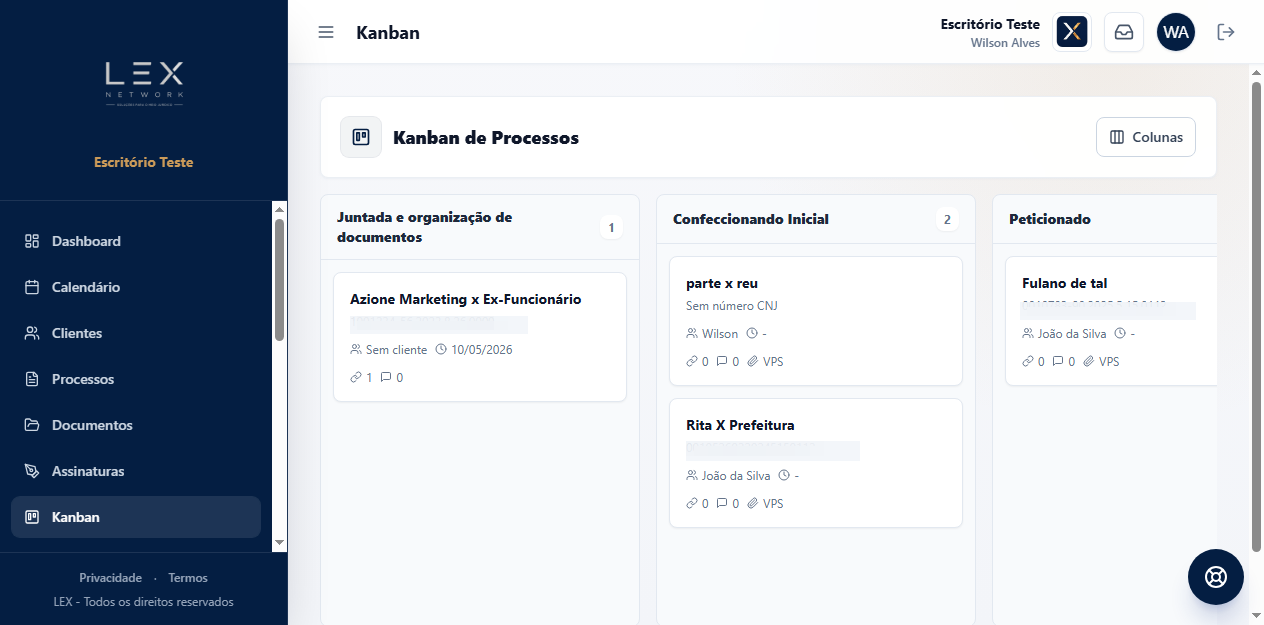Click João da Silva on Rita X Prefeitura card
1264x625 pixels.
click(x=736, y=476)
